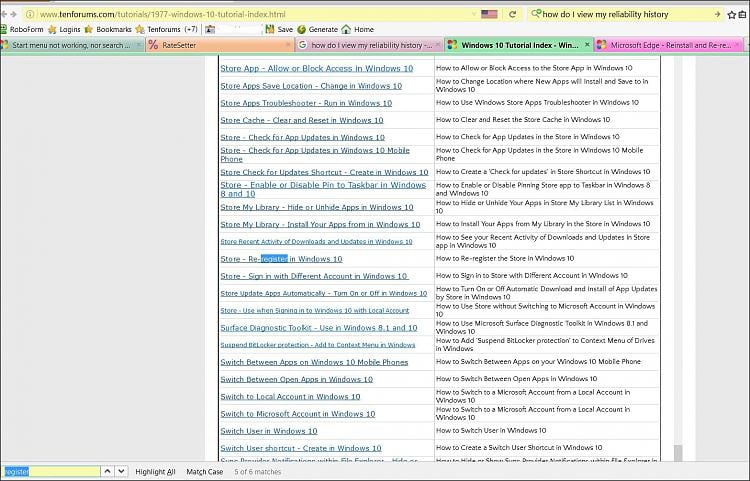The height and width of the screenshot is (481, 750).
Task: Click the page vertical scrollbar thumb
Action: click(x=678, y=453)
